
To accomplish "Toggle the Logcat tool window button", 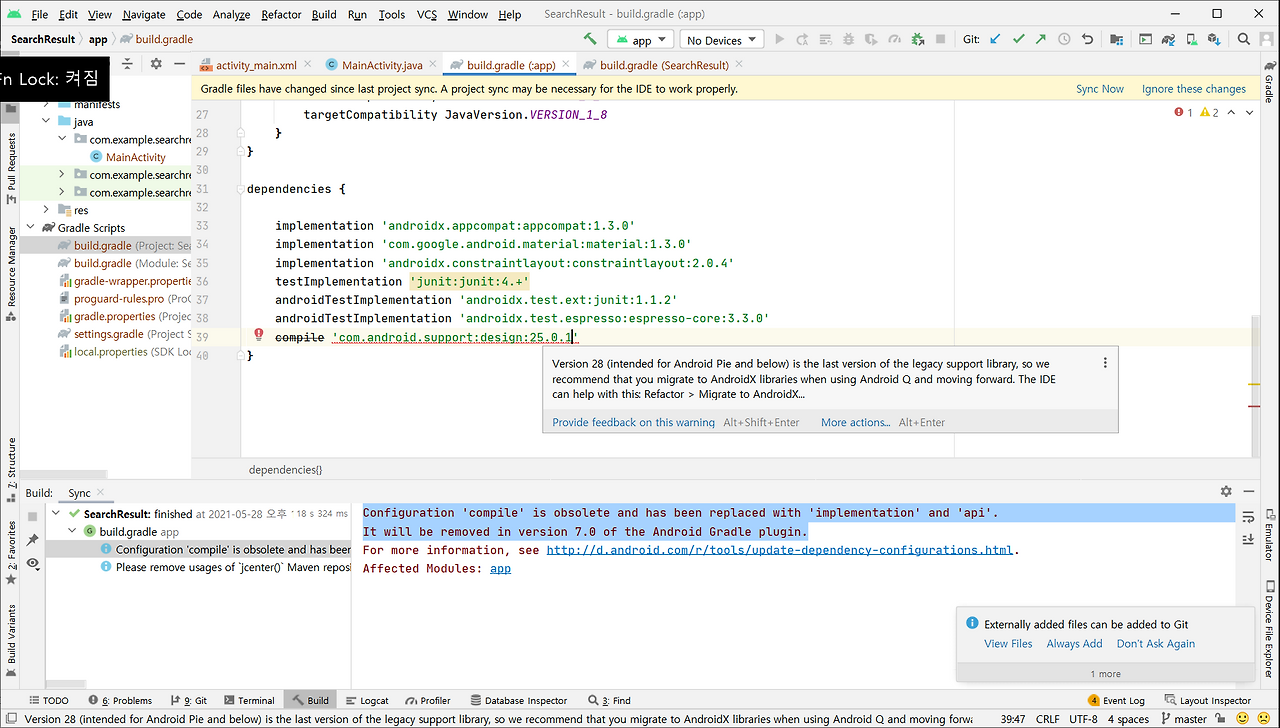I will 366,701.
